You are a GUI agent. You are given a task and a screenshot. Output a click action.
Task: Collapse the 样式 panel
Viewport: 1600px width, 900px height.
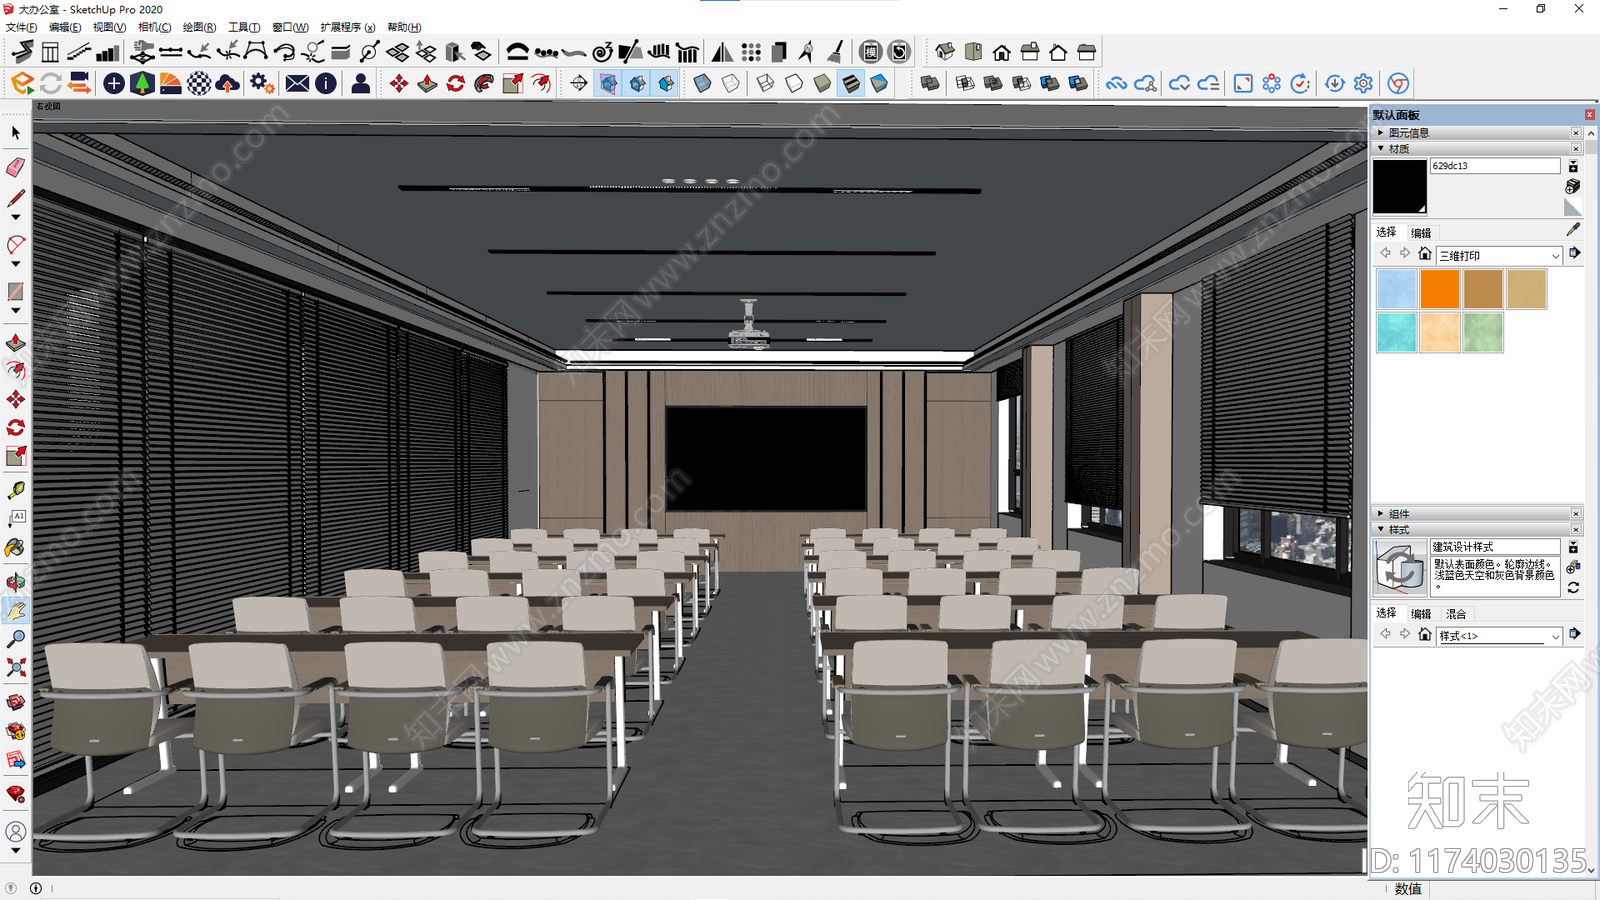click(x=1381, y=530)
